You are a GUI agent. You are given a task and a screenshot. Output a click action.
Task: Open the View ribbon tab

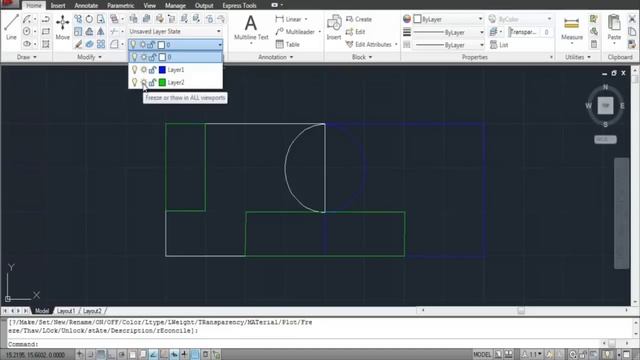[x=149, y=6]
